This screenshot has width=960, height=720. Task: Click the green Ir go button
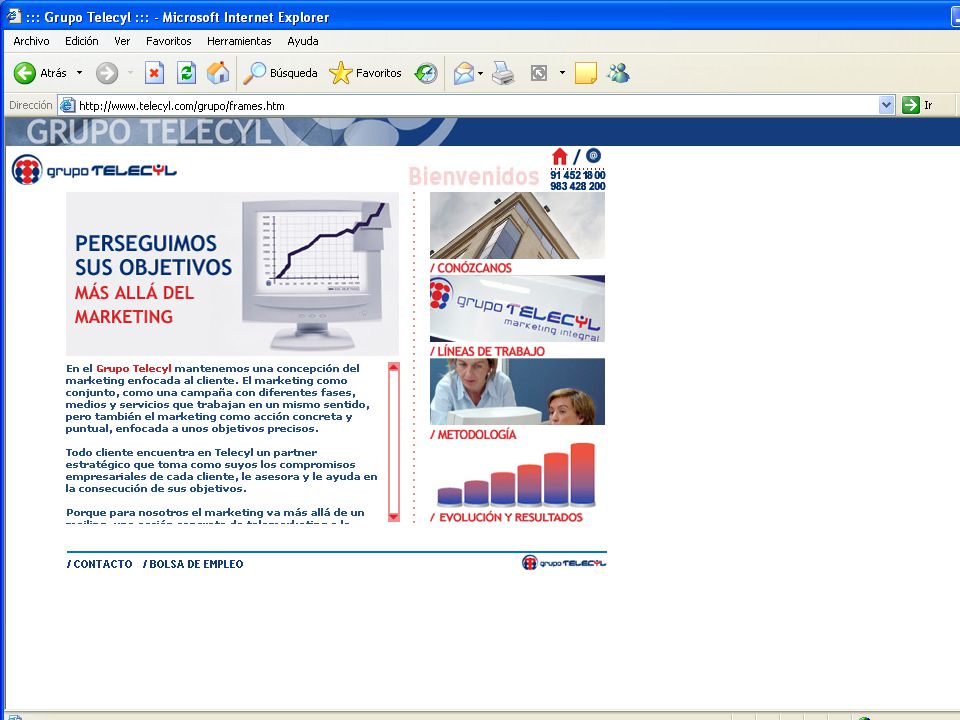click(x=910, y=105)
